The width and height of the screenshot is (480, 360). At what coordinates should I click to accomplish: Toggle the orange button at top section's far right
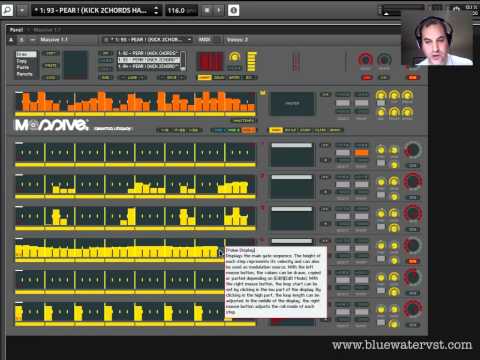[412, 77]
